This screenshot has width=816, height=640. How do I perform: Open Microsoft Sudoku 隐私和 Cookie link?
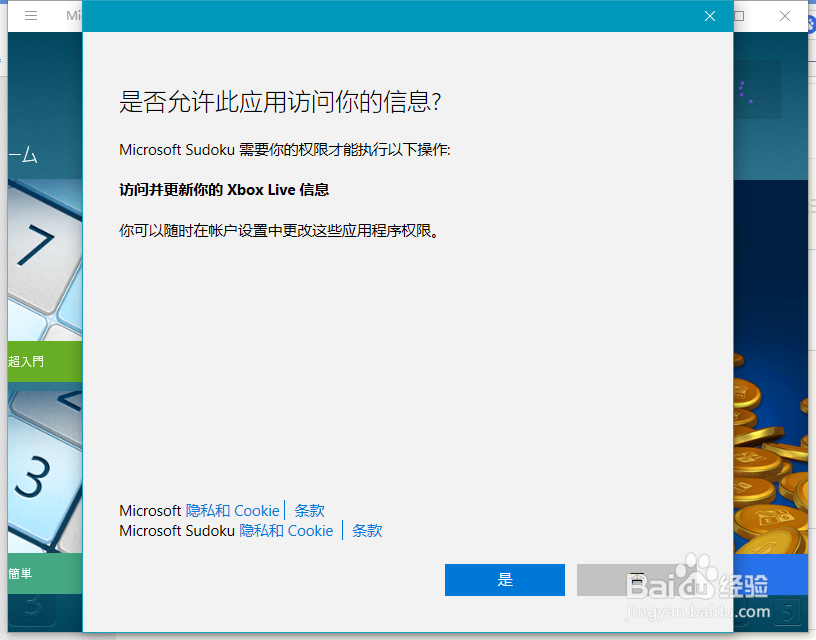point(286,531)
